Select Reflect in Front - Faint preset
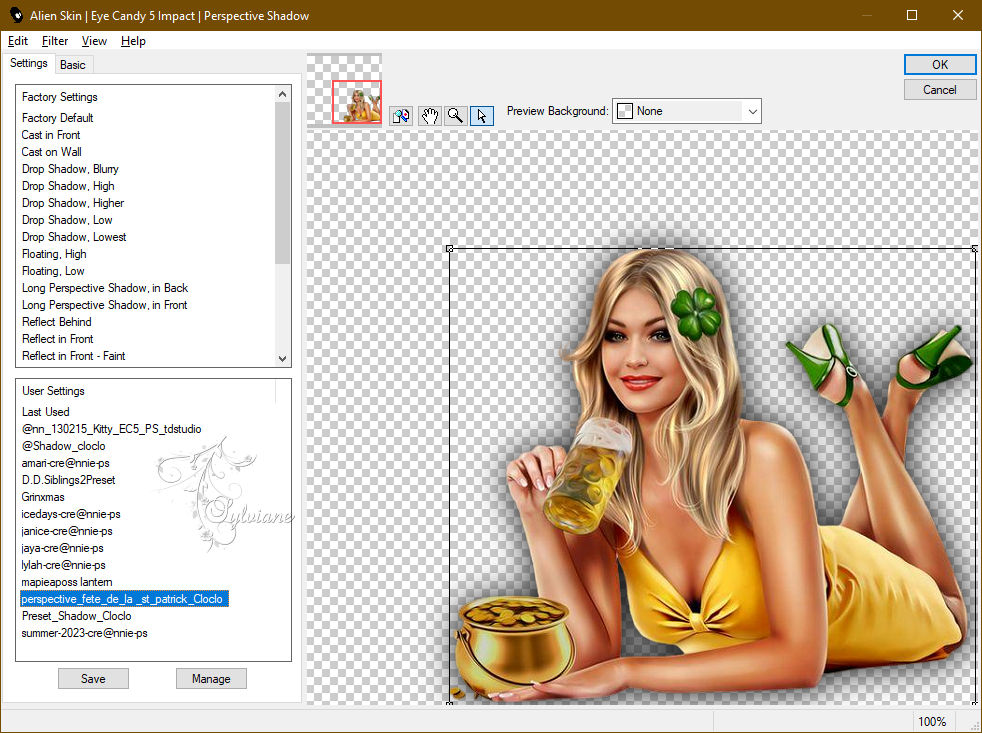 click(73, 355)
